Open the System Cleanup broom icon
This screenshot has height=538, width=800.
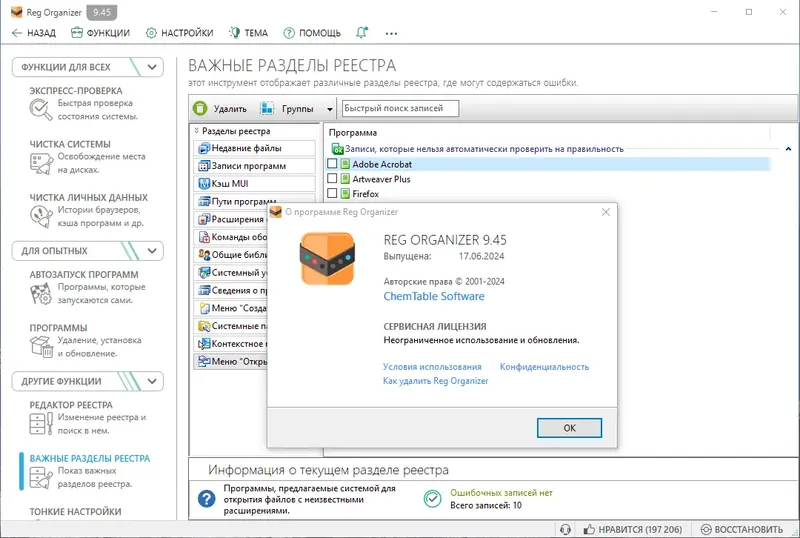pos(40,164)
